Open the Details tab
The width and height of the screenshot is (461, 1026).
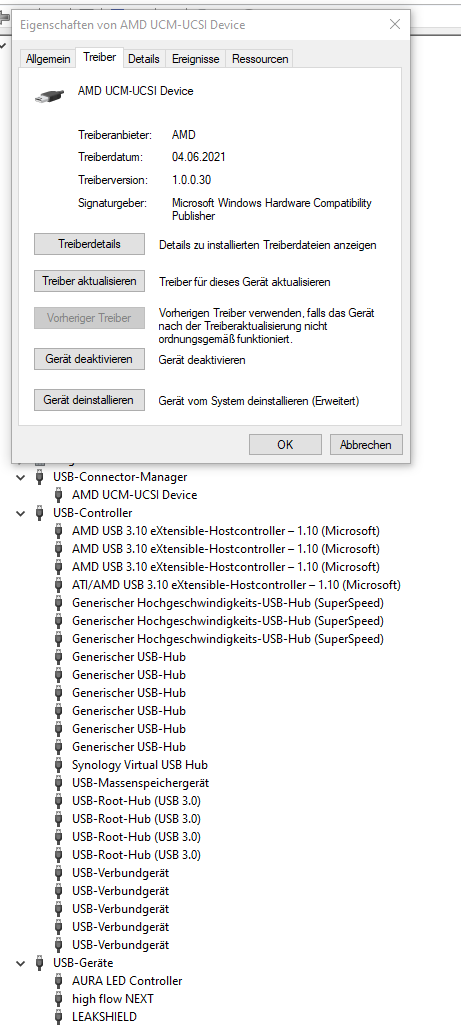[144, 59]
